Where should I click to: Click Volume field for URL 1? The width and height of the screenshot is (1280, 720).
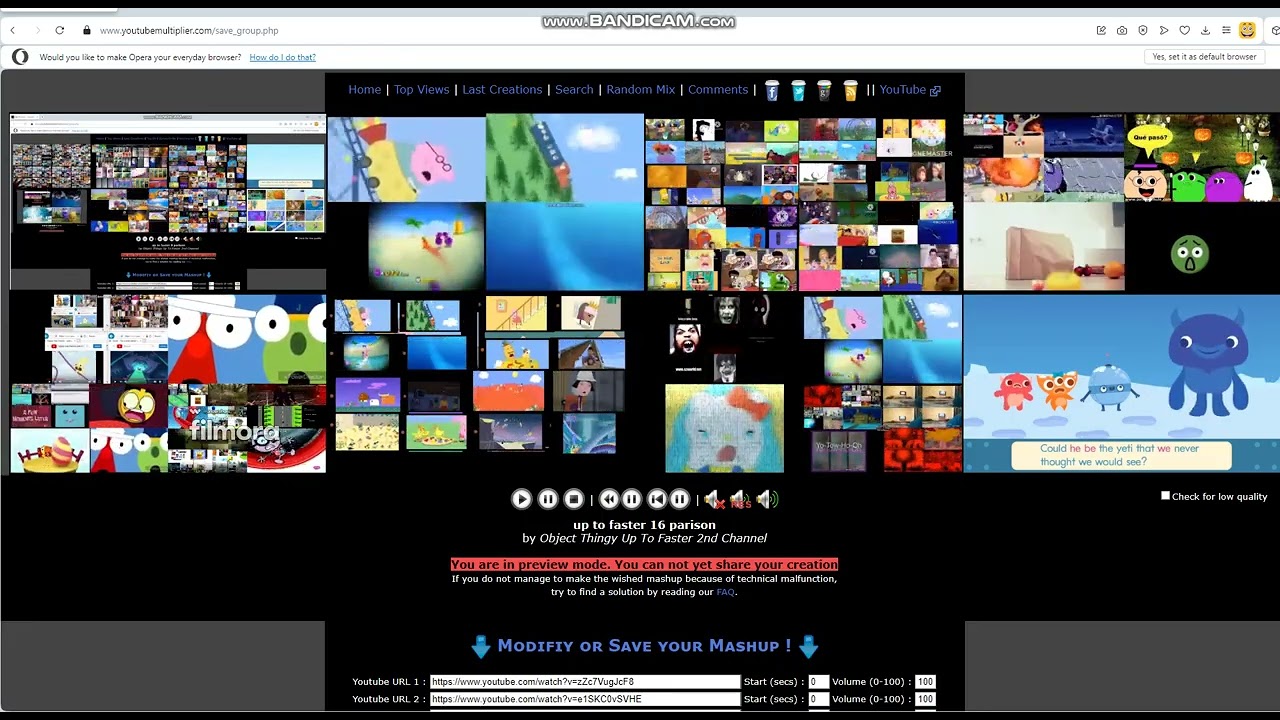[x=925, y=682]
